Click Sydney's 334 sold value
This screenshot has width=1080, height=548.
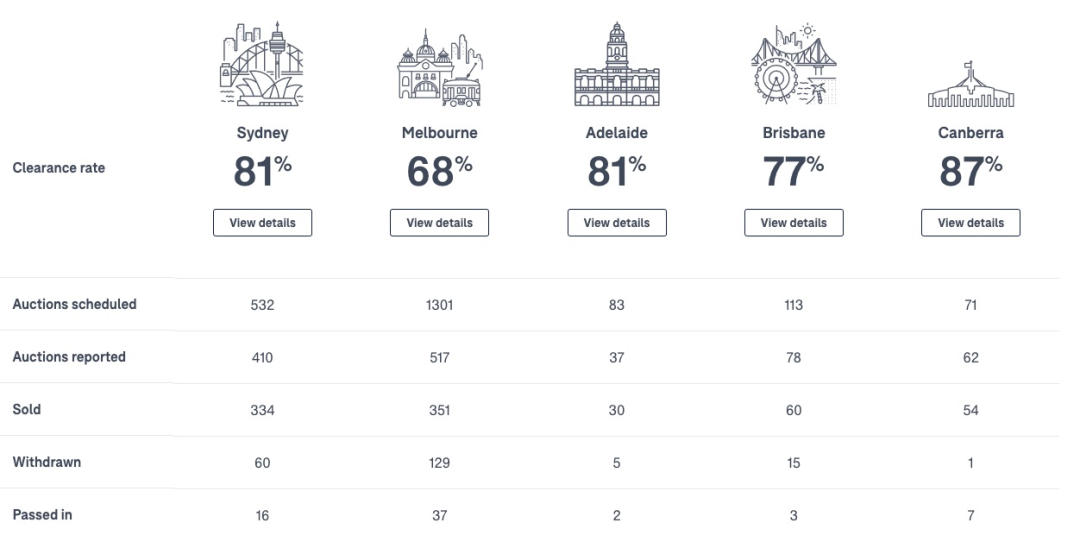tap(262, 410)
